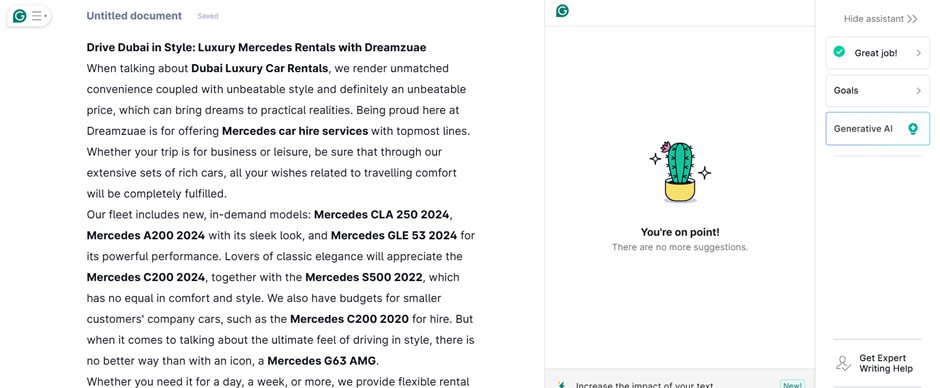Click the cactus illustration
Image resolution: width=940 pixels, height=388 pixels.
coord(680,172)
